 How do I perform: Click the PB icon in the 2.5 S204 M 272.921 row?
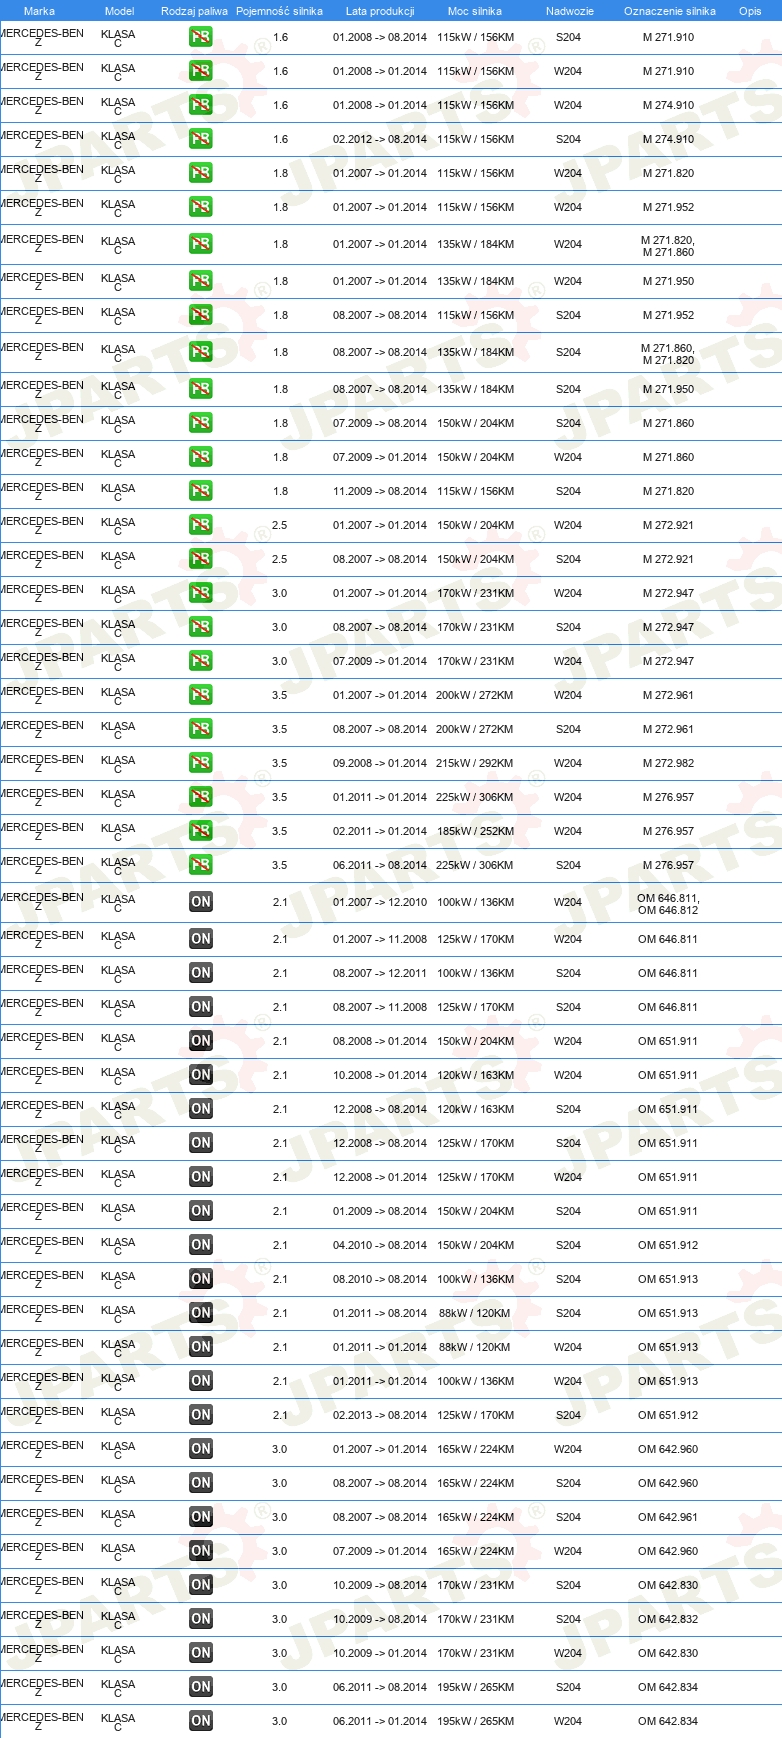(x=201, y=559)
